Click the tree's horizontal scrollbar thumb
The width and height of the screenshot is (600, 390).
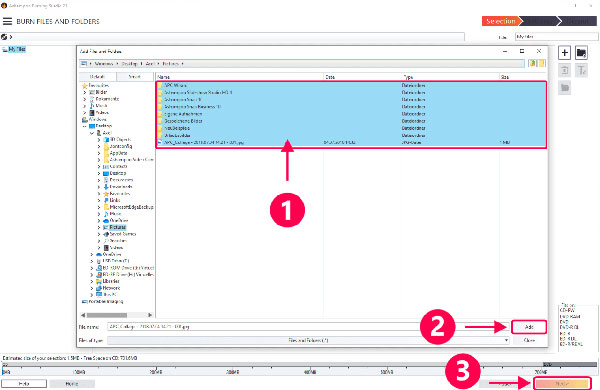click(106, 315)
